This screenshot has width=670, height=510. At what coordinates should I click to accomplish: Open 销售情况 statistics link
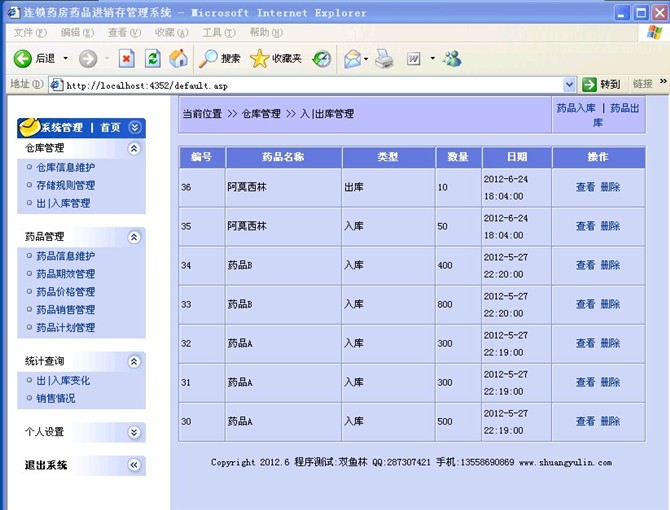coord(56,399)
